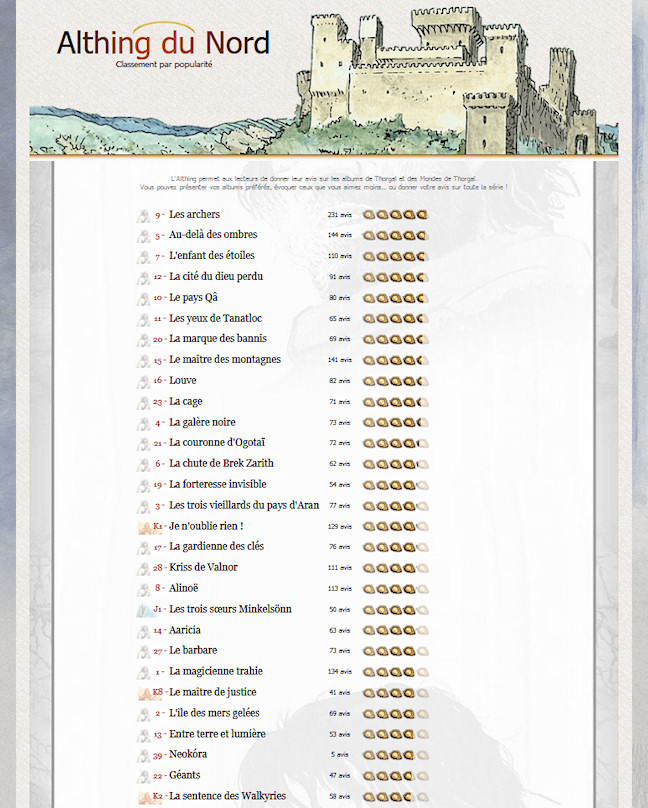Click the album icon beside Je n'oublie rien !
This screenshot has height=808, width=648.
point(143,526)
